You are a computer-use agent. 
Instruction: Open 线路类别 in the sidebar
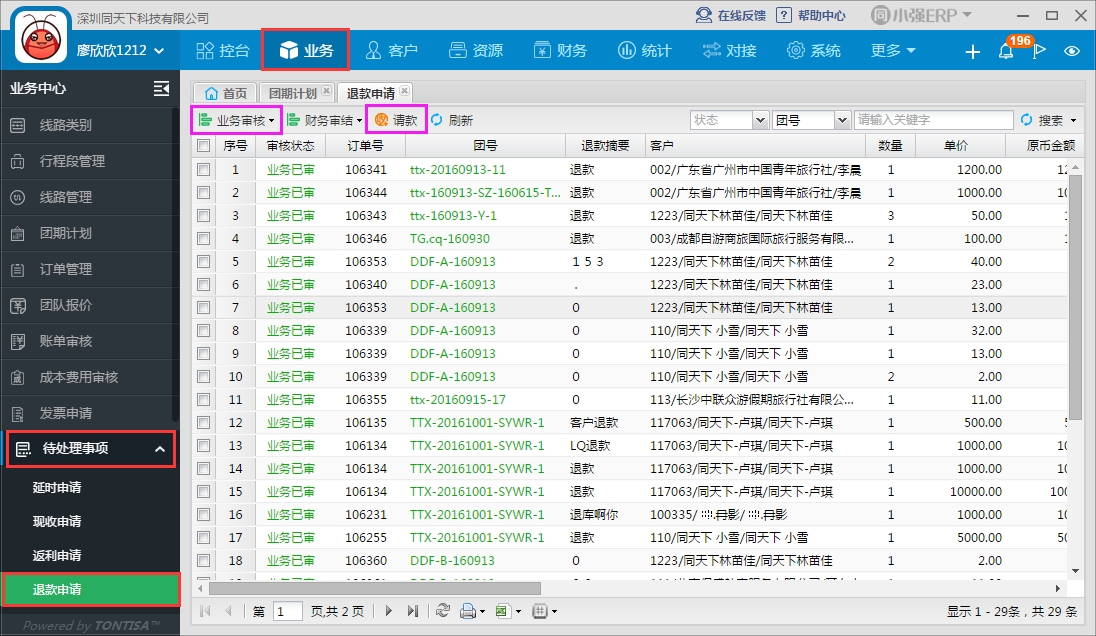click(89, 125)
